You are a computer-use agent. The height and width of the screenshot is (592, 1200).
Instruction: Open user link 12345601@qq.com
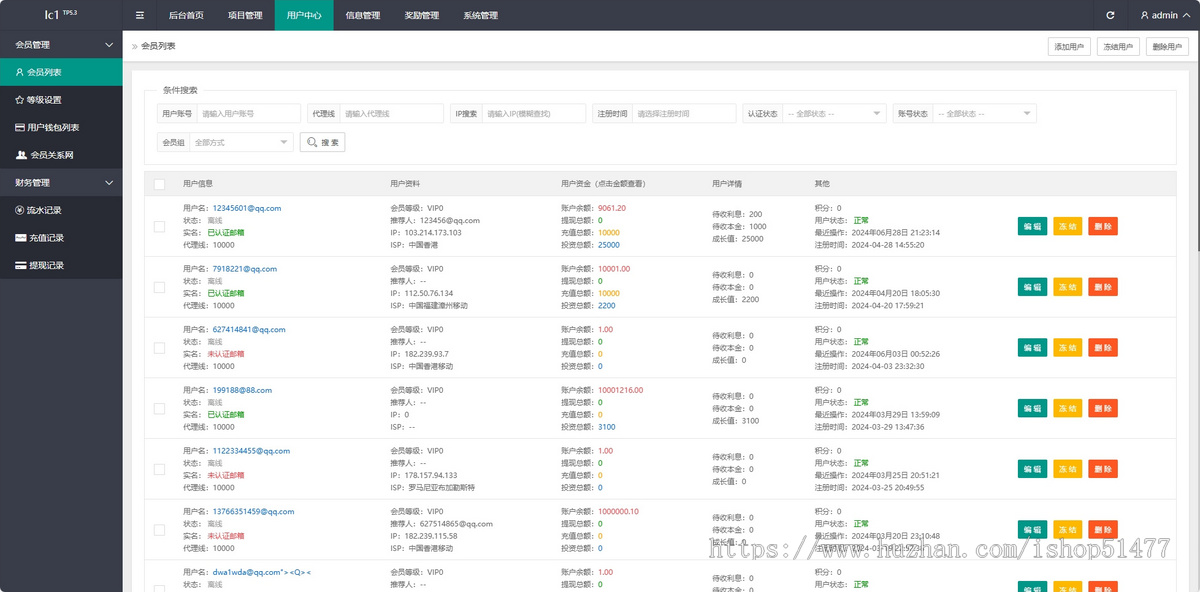coord(247,208)
